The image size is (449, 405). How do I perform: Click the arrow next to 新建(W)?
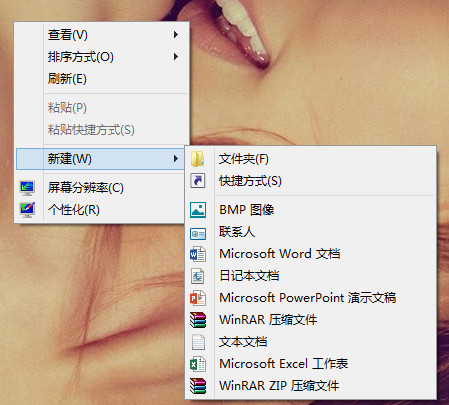(176, 159)
